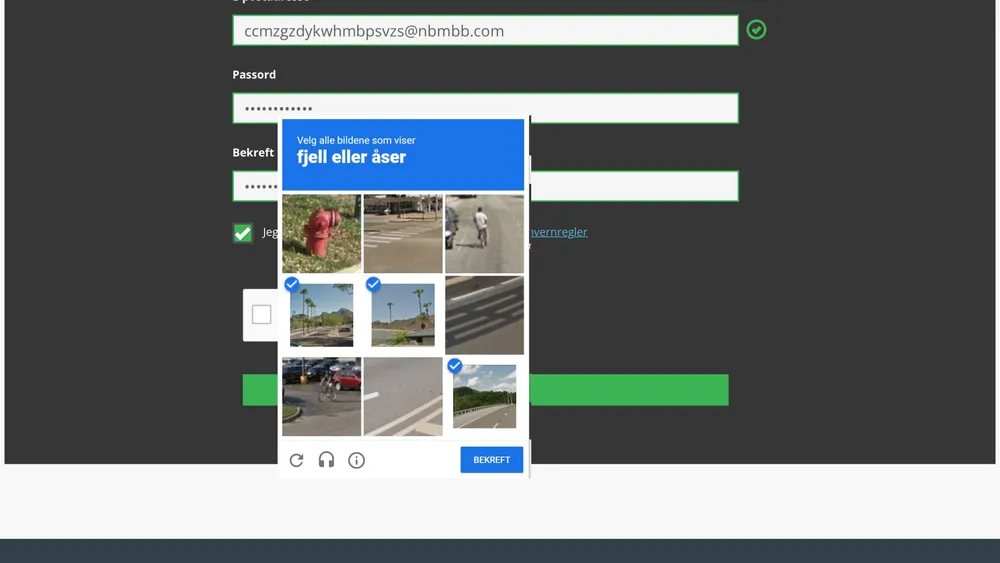Click the green email validation checkmark icon

[x=757, y=30]
